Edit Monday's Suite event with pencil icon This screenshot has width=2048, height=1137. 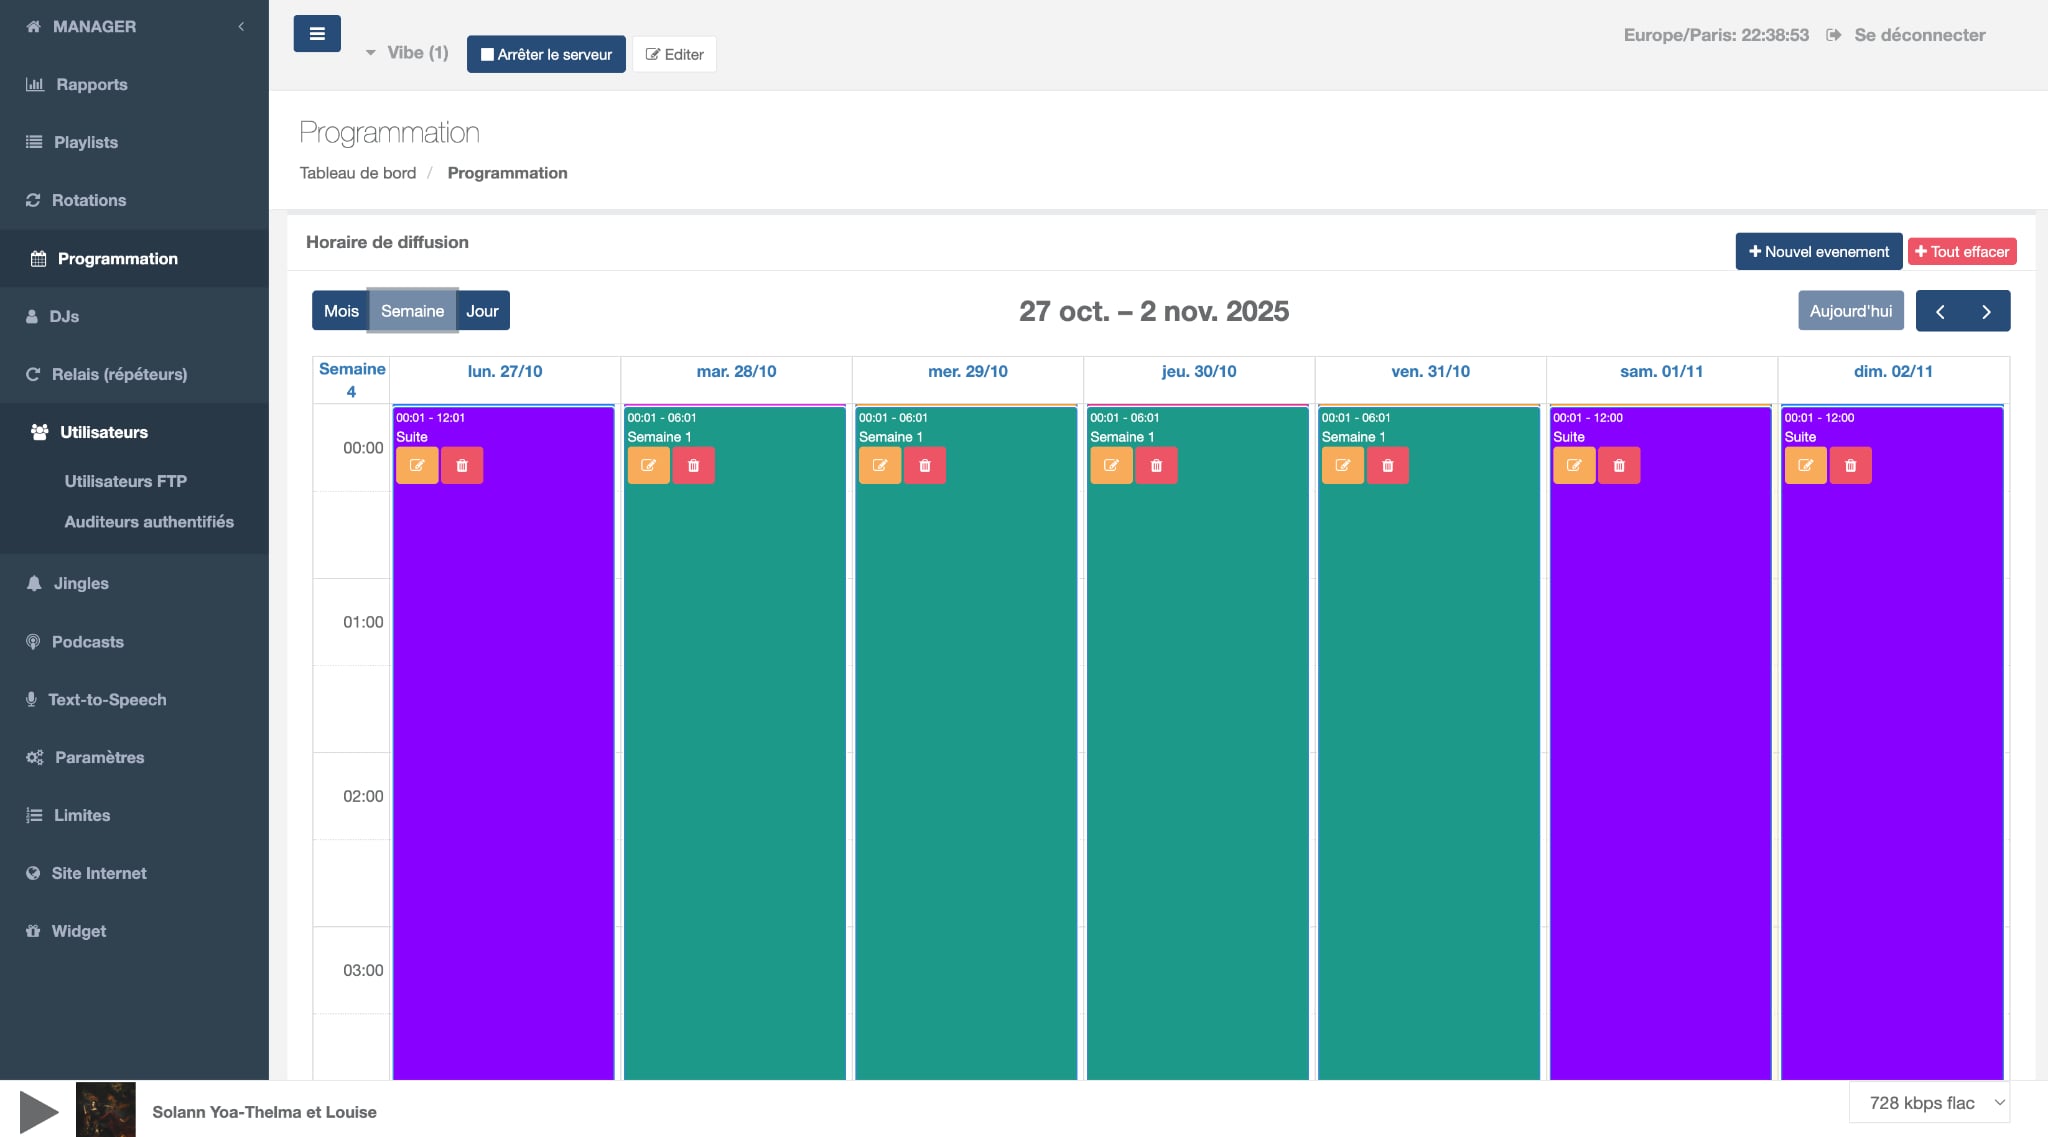pos(417,465)
